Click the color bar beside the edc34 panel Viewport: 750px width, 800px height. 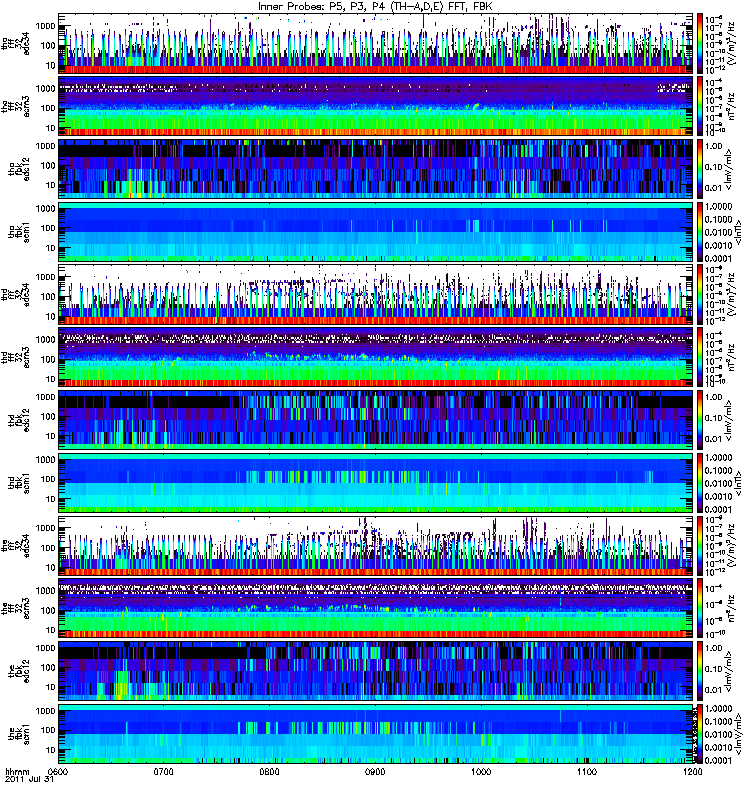point(700,545)
